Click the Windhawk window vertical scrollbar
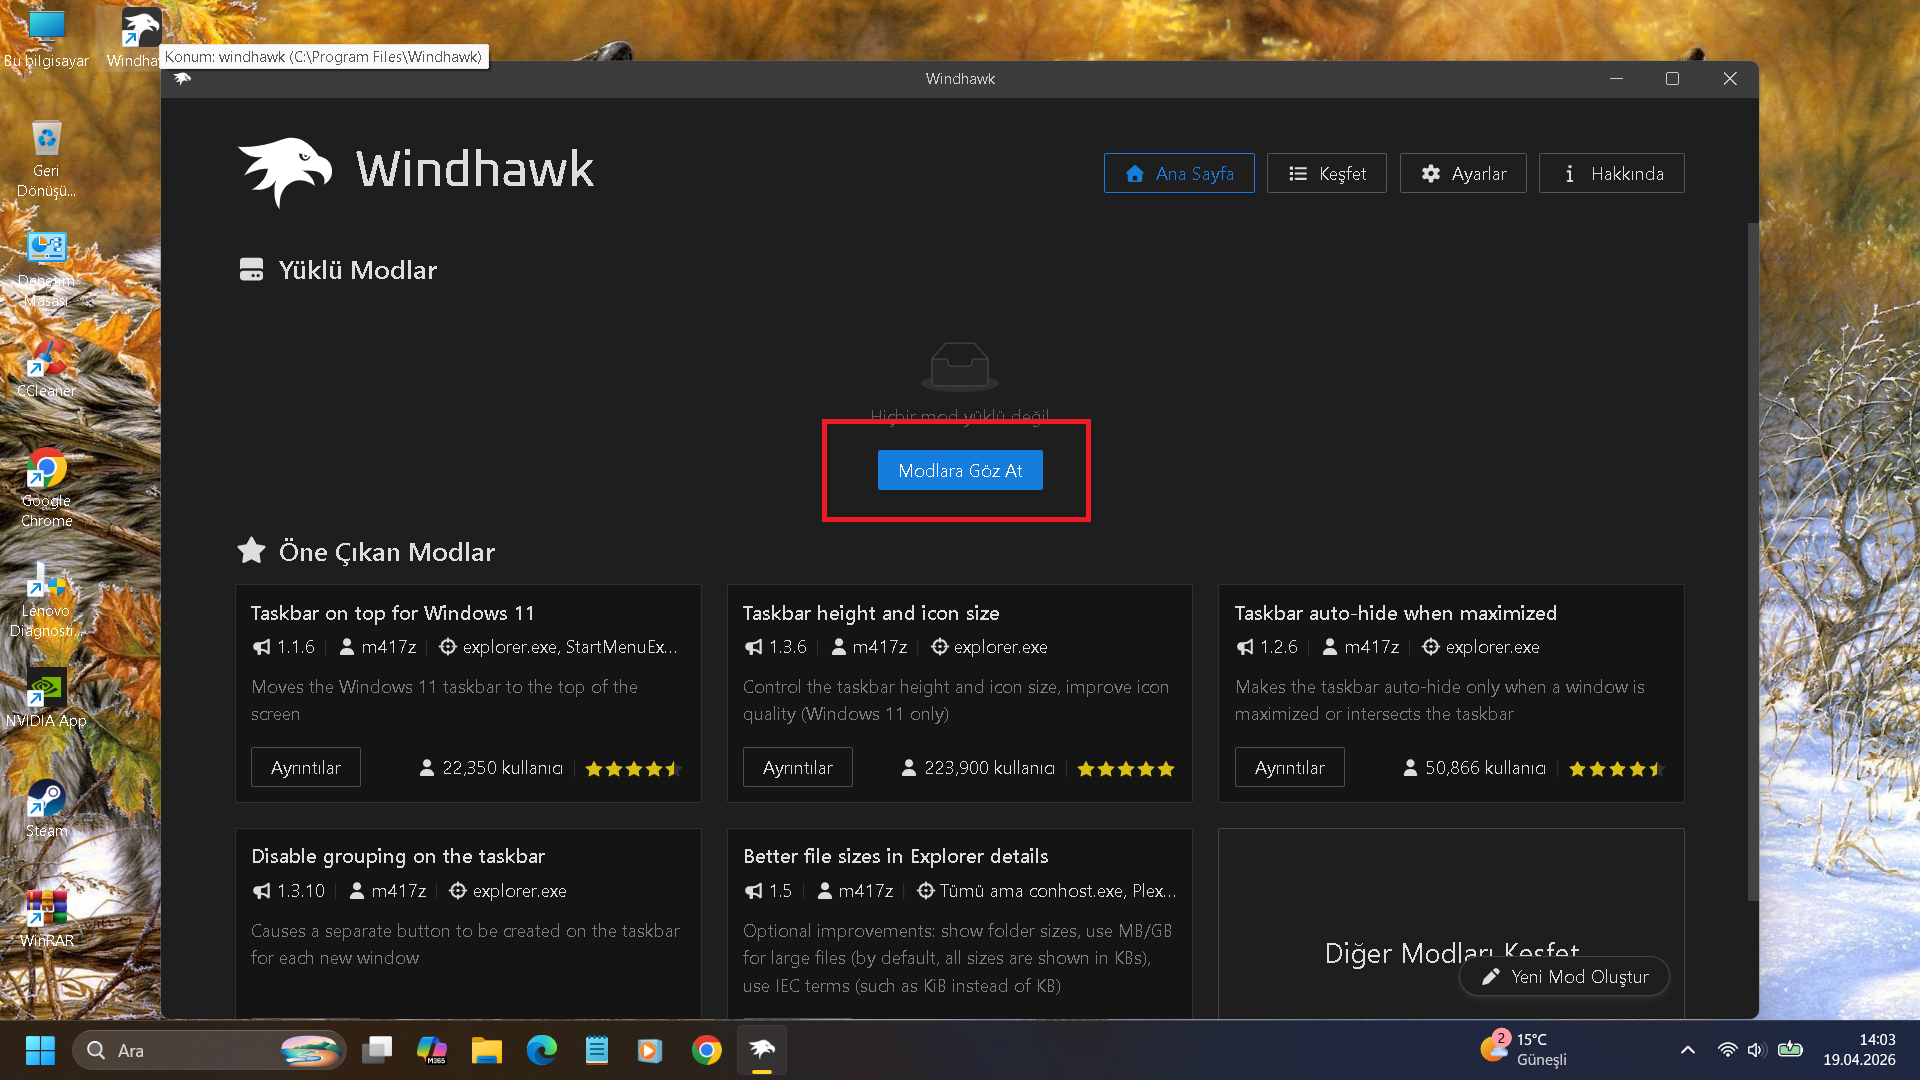 point(1752,560)
